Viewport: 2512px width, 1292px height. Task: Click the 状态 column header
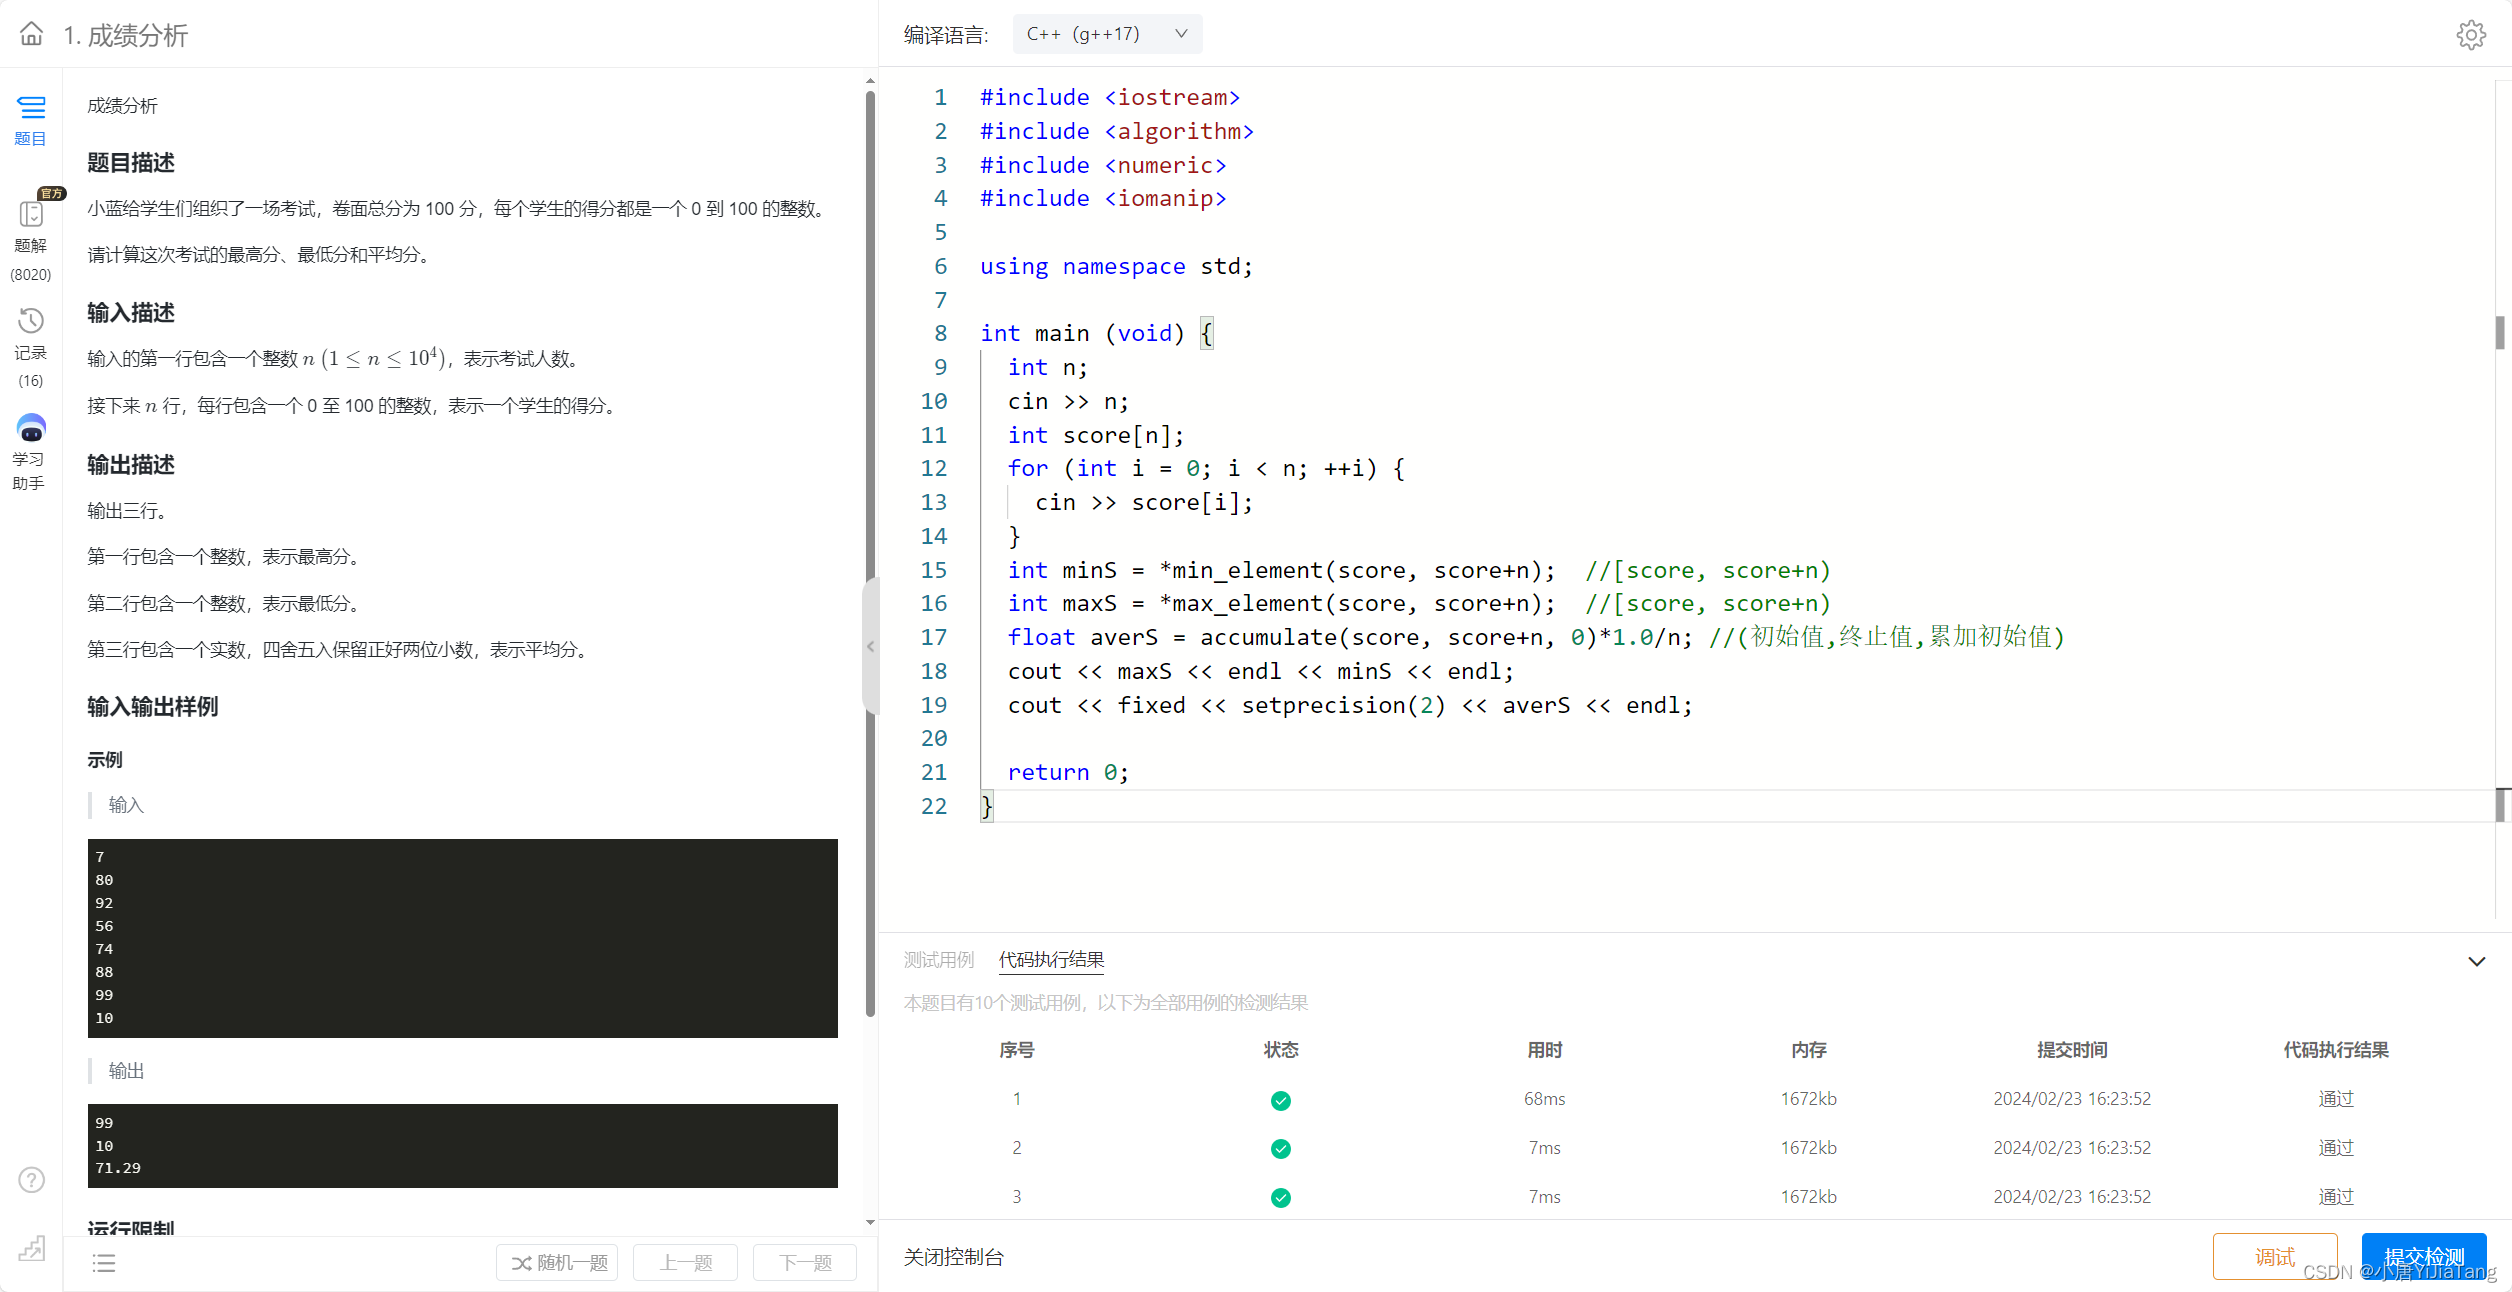1280,1050
